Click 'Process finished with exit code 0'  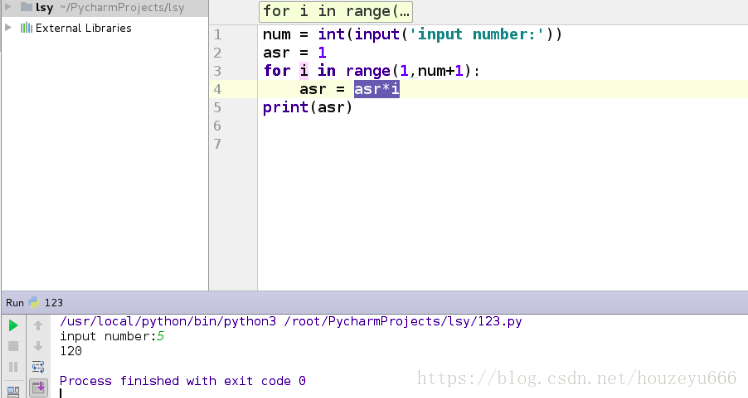(182, 381)
